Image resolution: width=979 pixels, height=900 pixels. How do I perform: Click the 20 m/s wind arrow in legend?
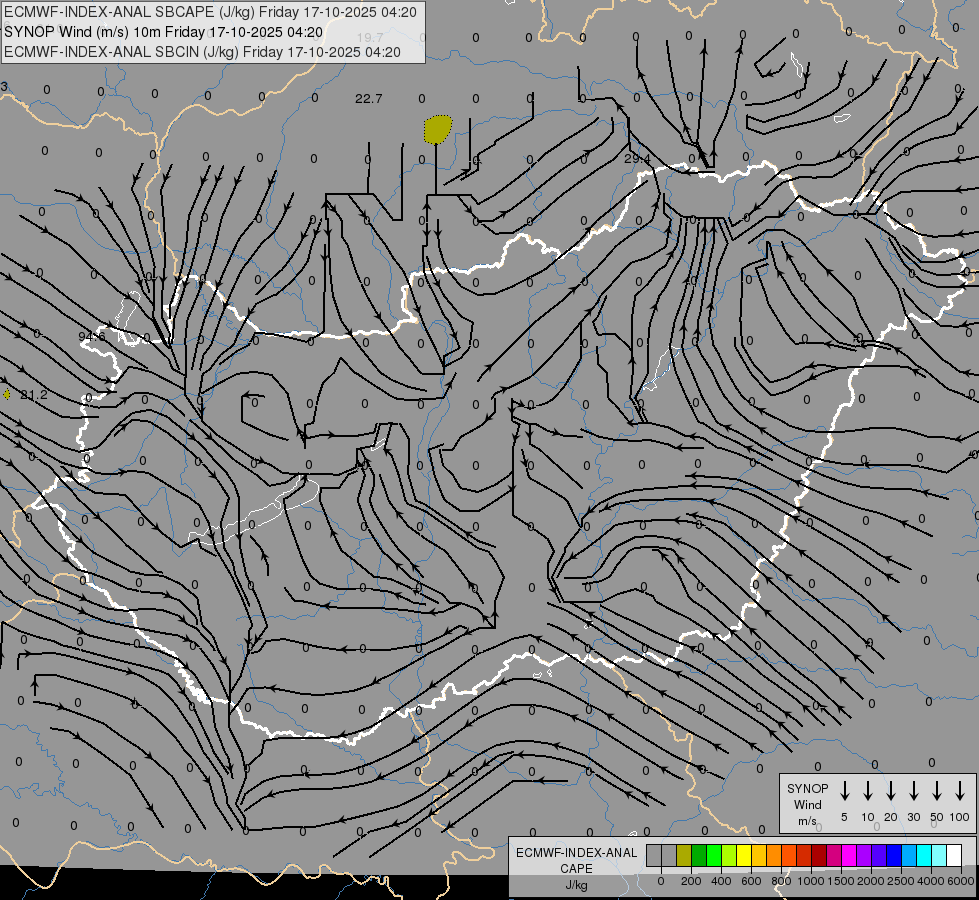click(891, 791)
